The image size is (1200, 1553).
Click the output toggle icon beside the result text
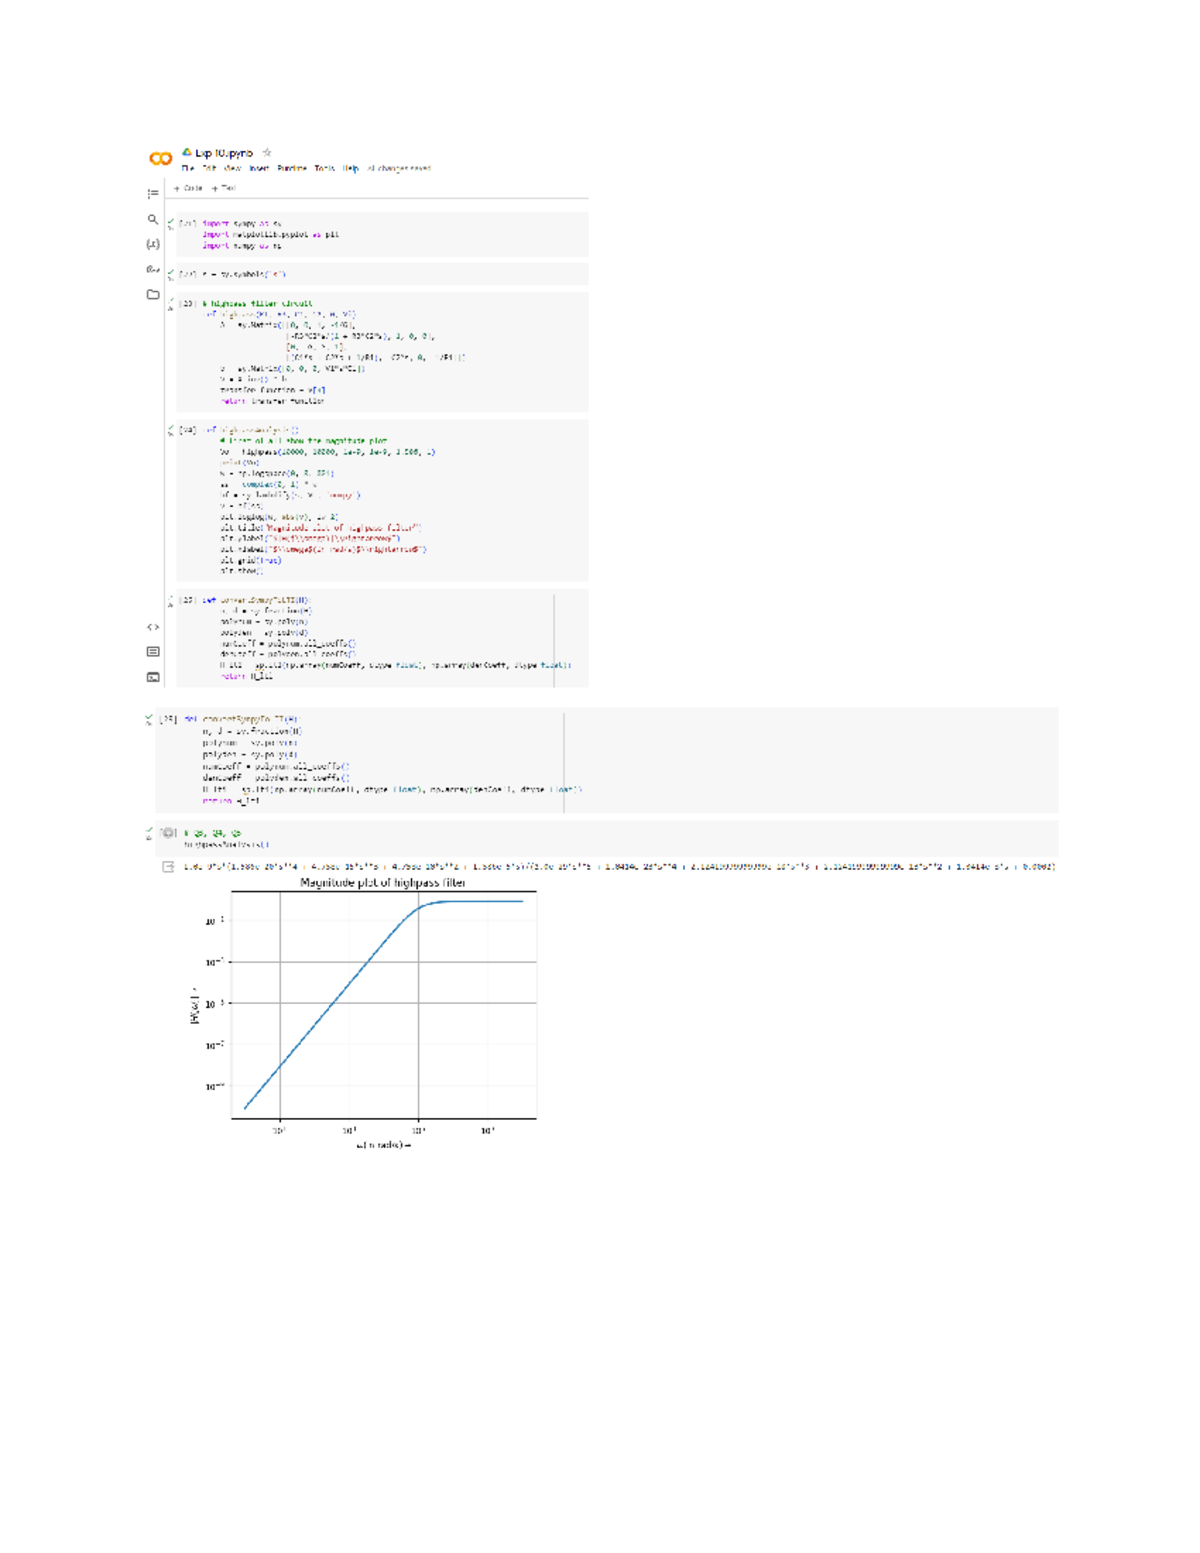tap(169, 867)
